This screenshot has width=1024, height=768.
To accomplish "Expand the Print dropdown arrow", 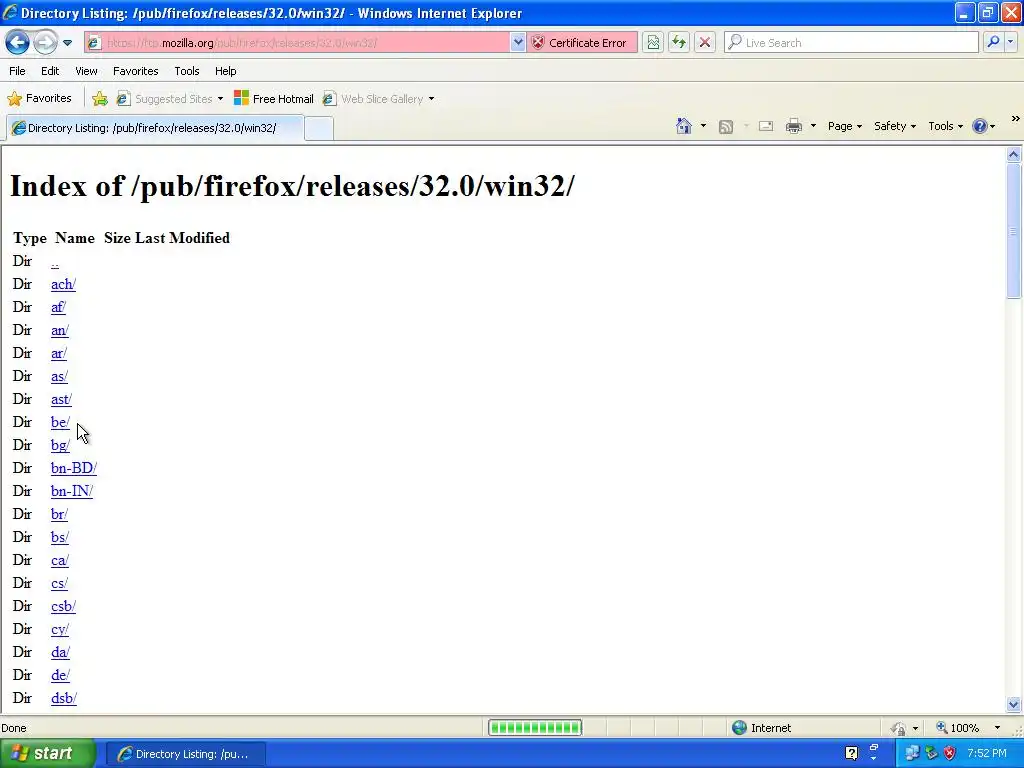I will coord(813,126).
